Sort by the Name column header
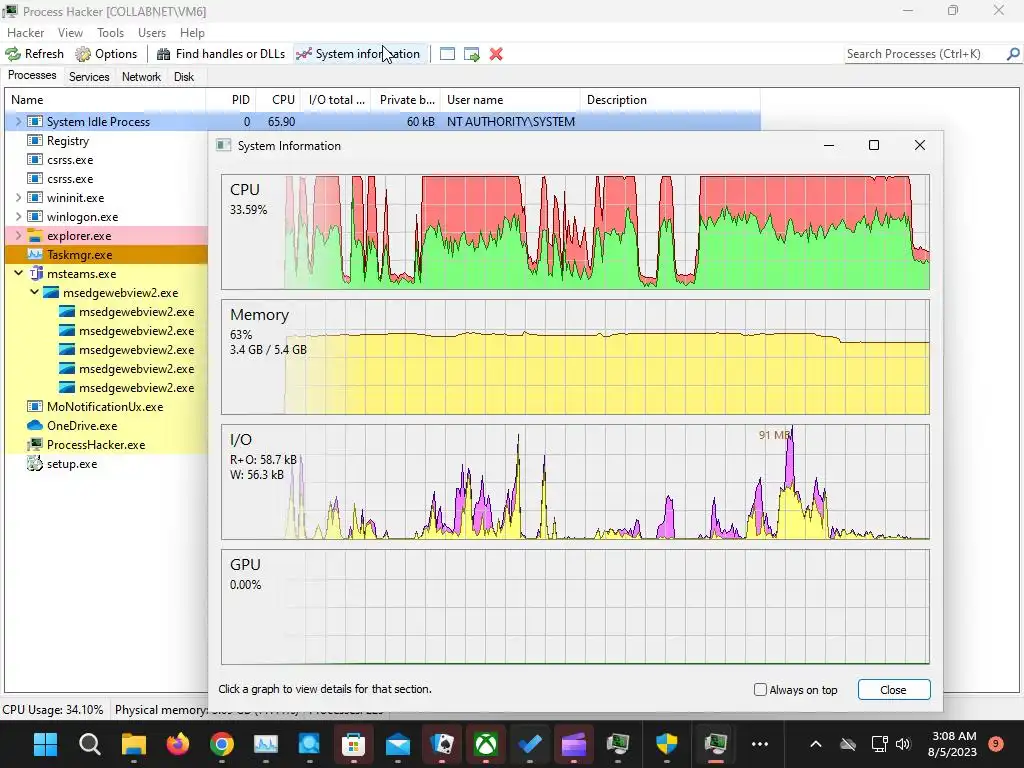 click(x=105, y=100)
